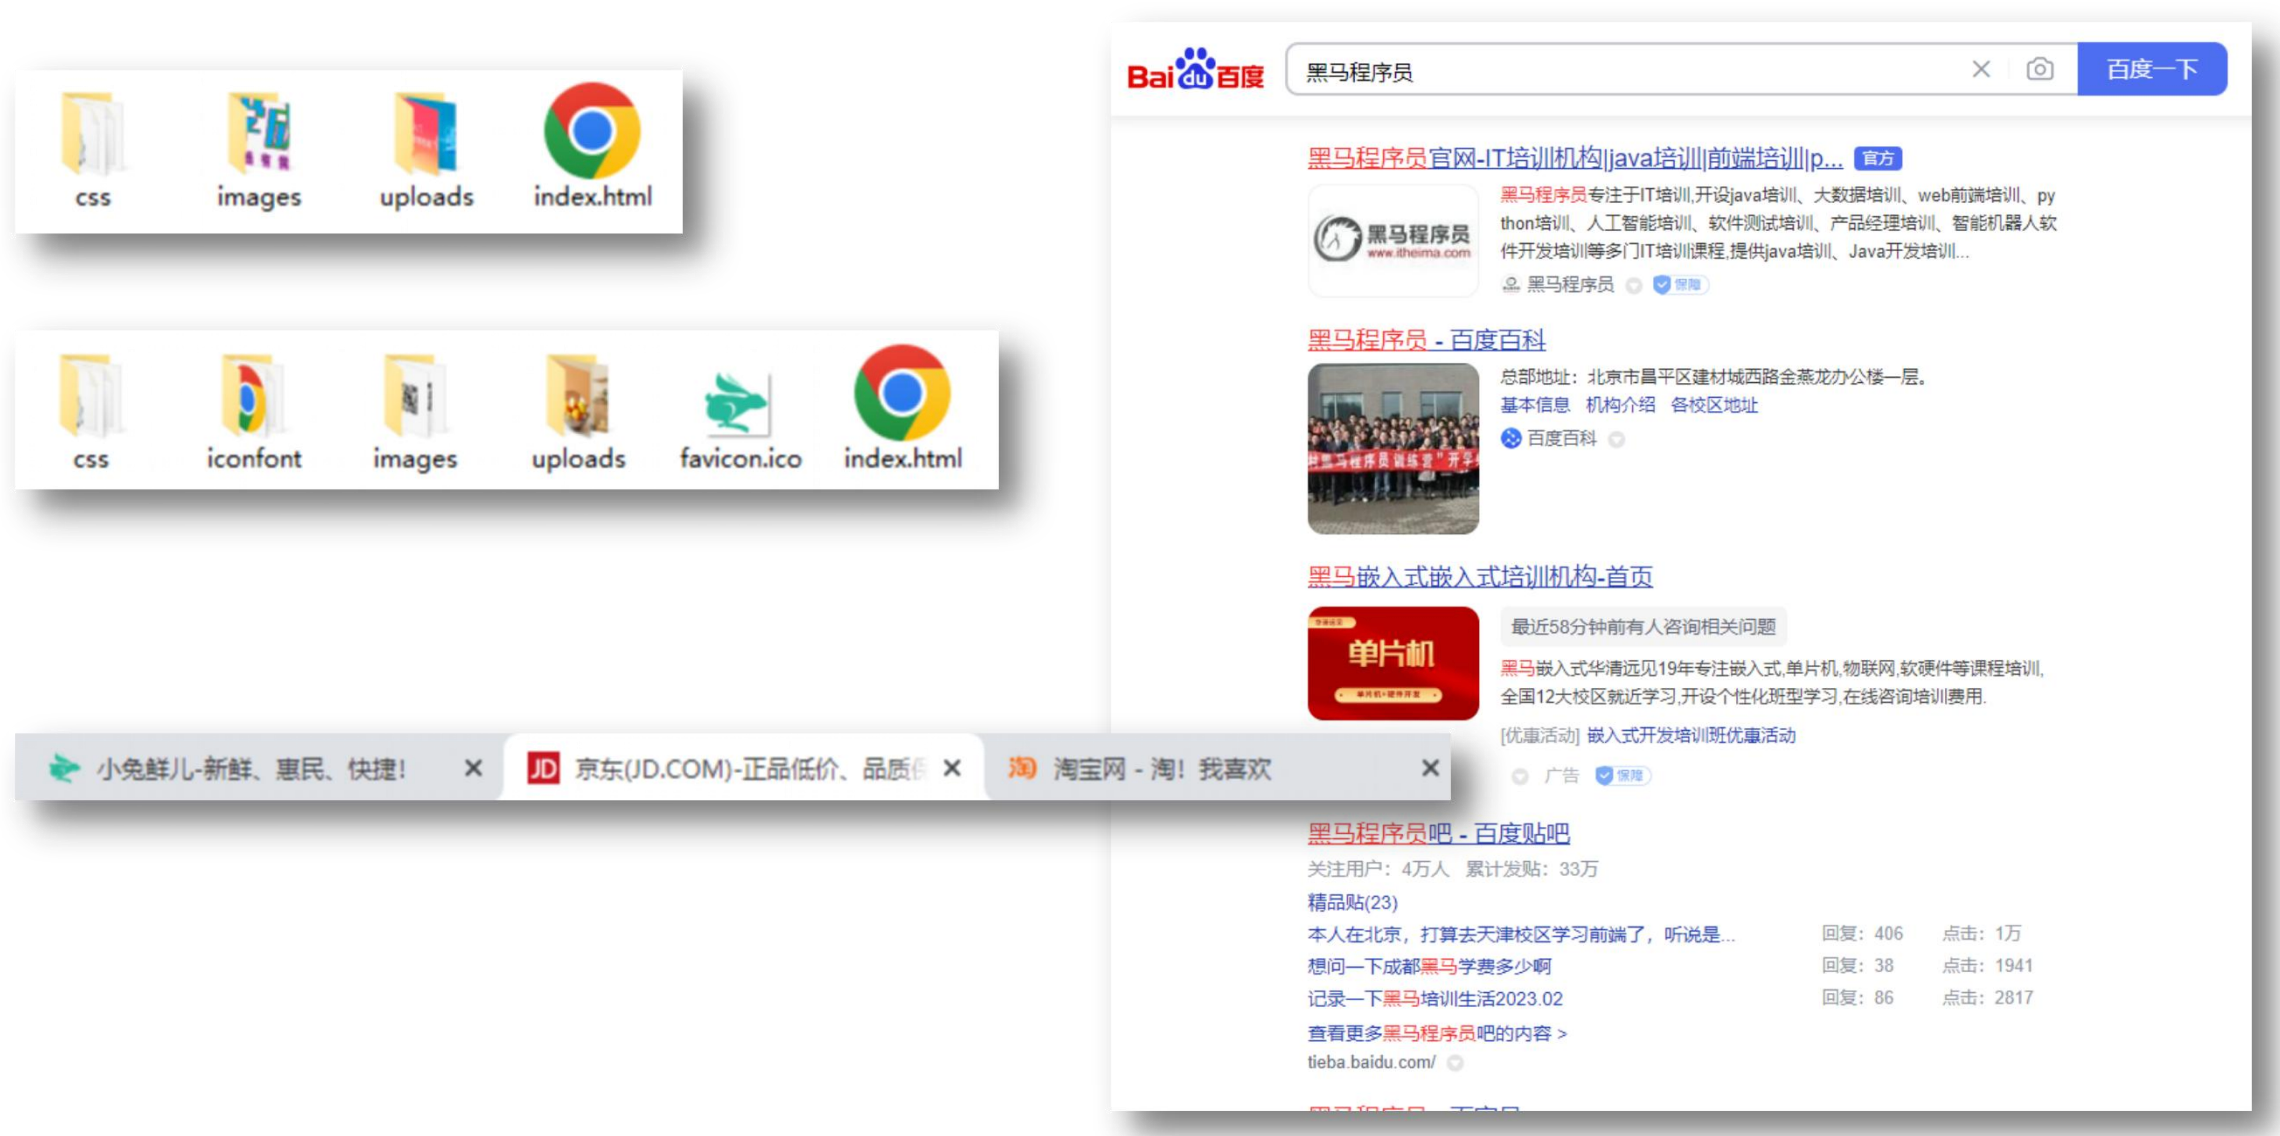The image size is (2280, 1136).
Task: Click the camera image search icon
Action: coord(2039,70)
